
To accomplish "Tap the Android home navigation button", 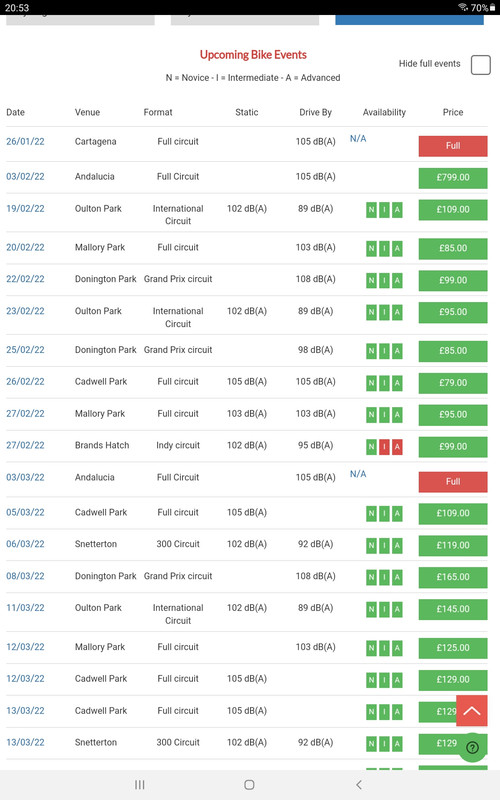I will click(249, 785).
